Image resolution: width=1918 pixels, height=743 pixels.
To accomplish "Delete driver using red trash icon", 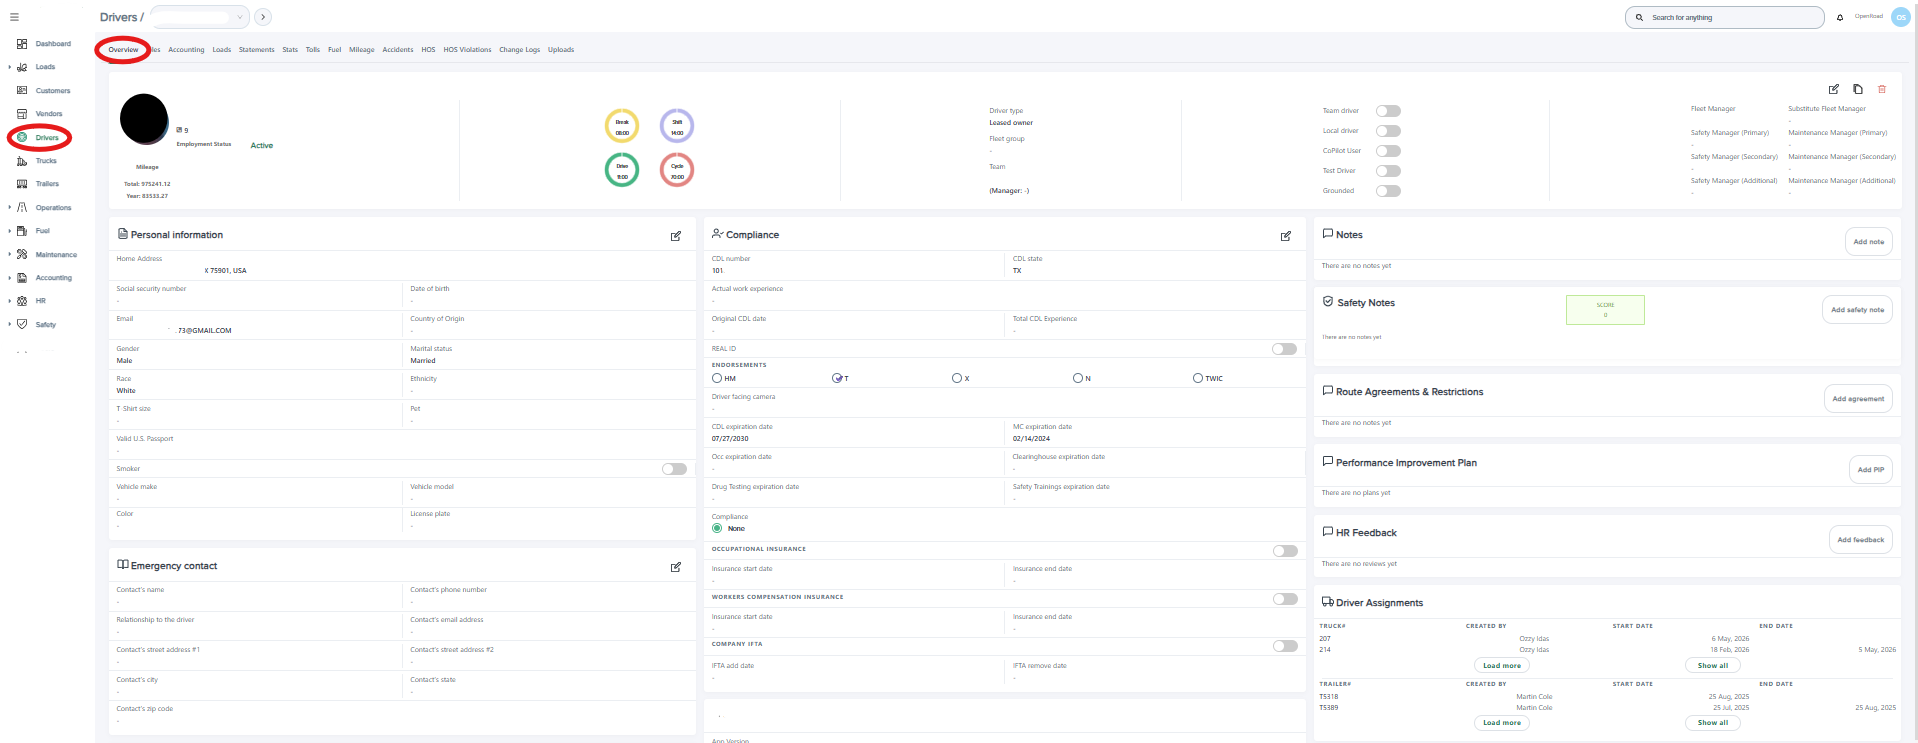I will [1882, 89].
